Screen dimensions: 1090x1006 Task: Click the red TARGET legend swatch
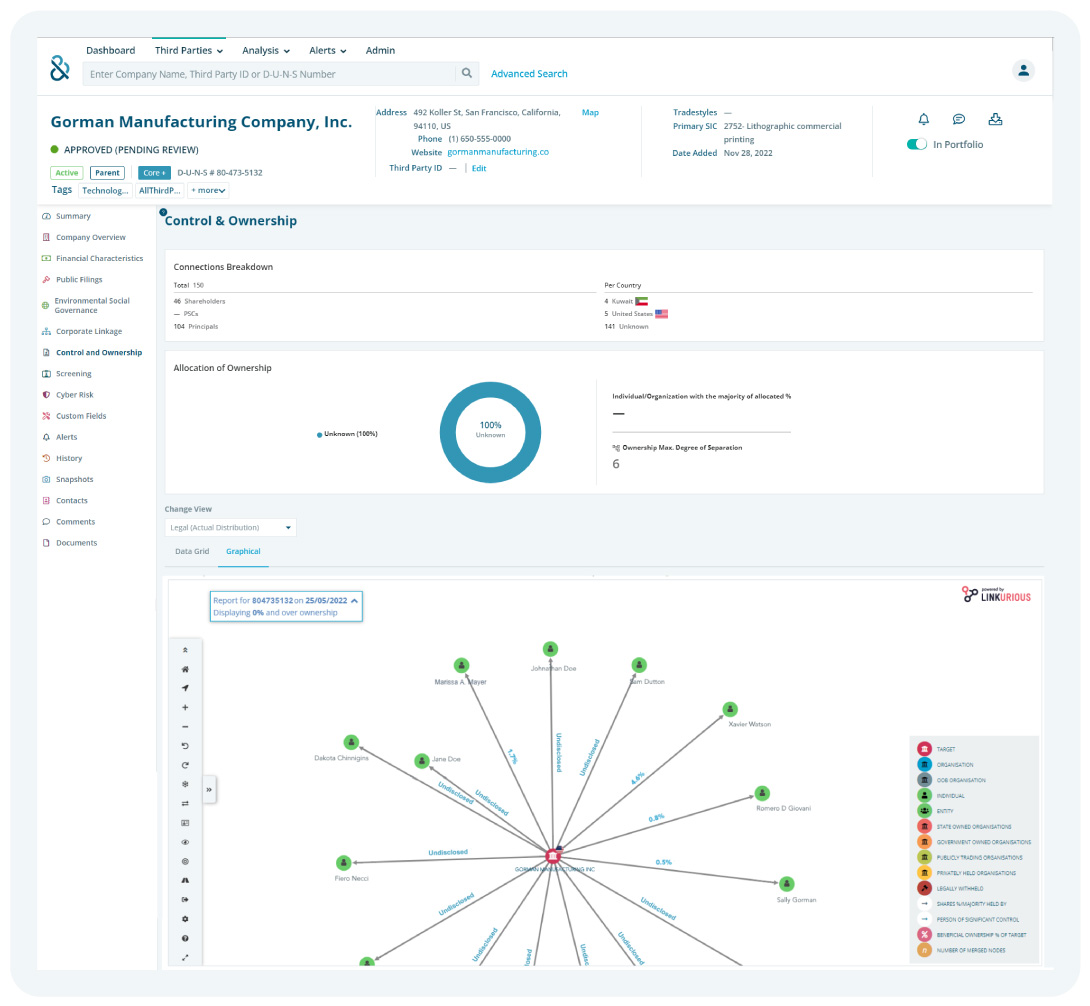[924, 749]
